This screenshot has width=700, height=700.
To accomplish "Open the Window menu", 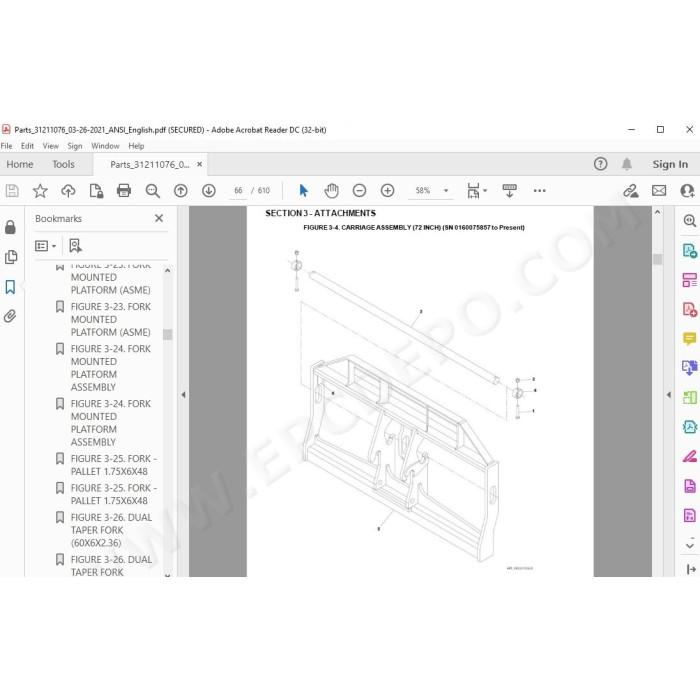I will point(105,146).
